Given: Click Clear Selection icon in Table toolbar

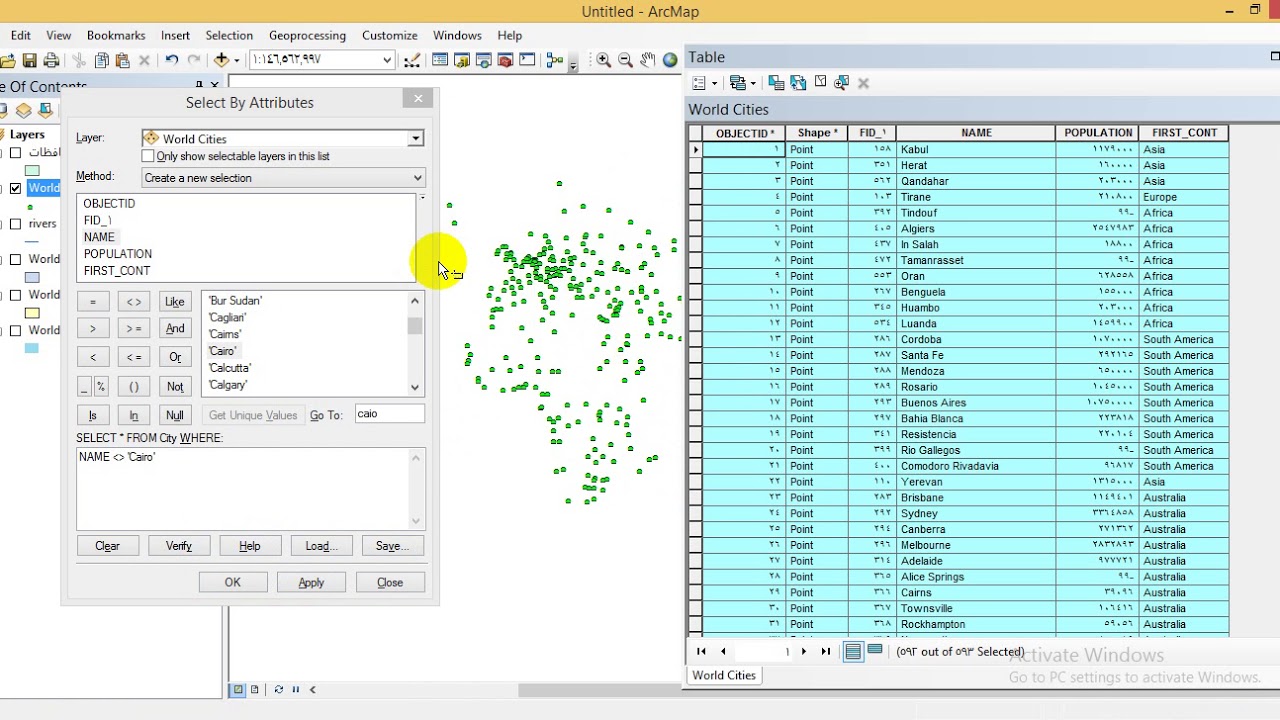Looking at the screenshot, I should (820, 83).
